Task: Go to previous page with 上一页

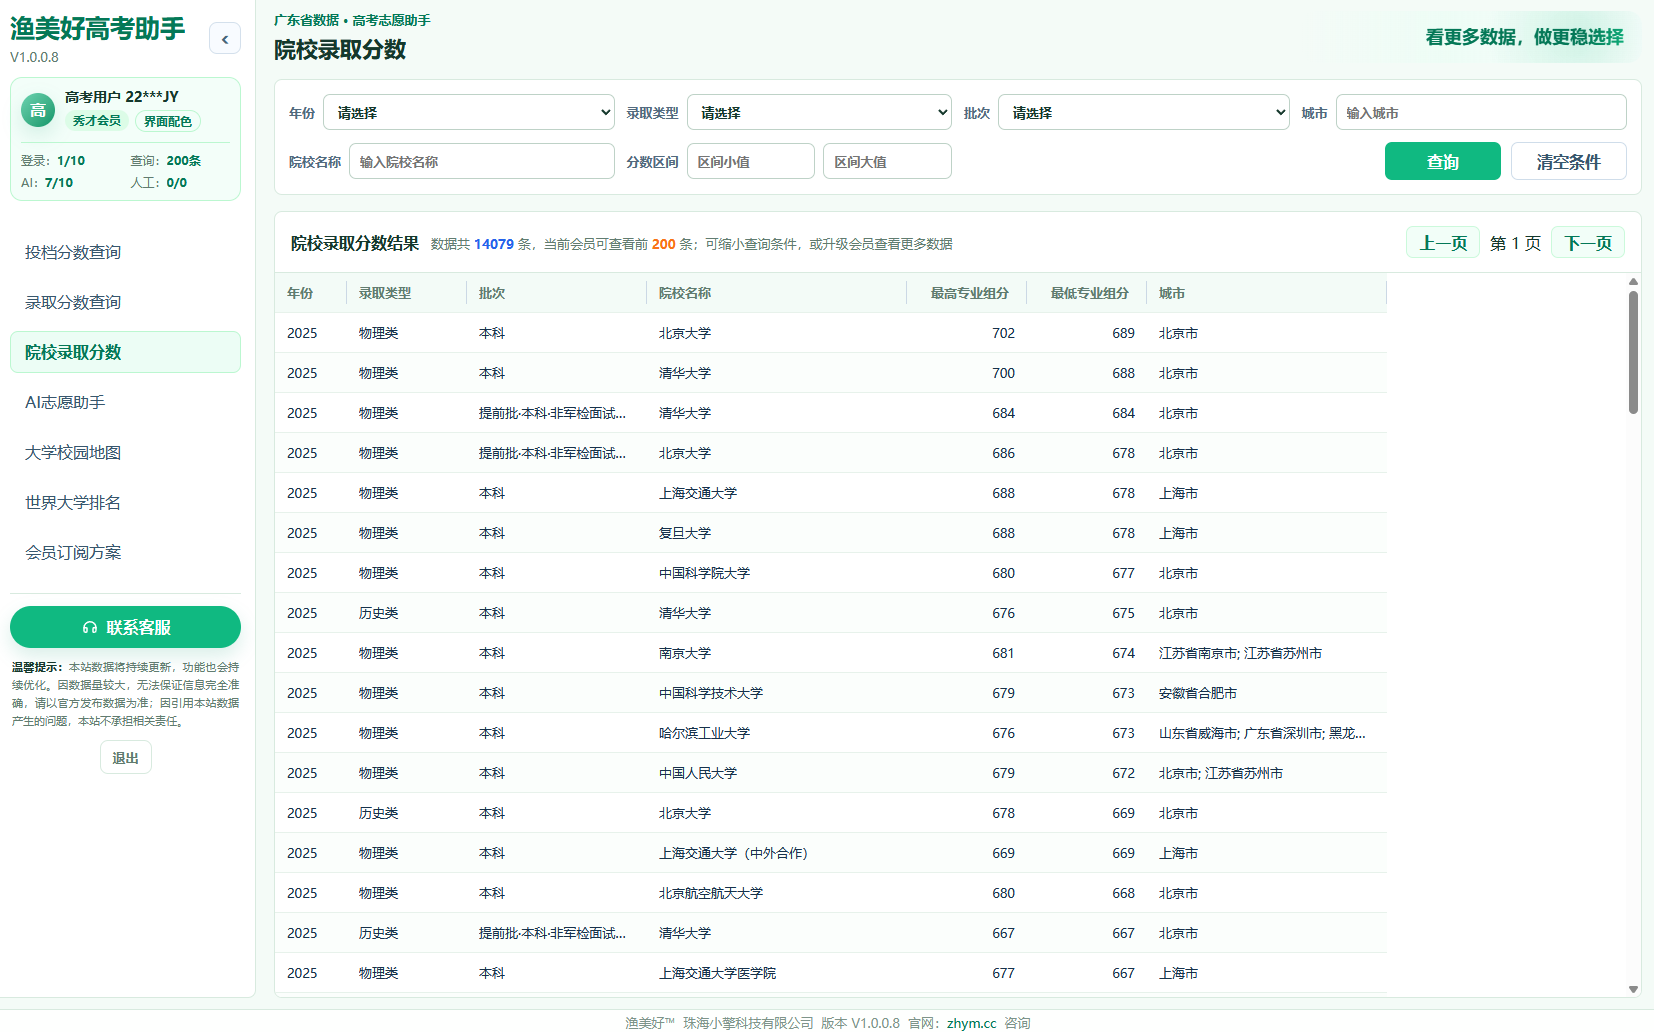Action: pos(1443,243)
